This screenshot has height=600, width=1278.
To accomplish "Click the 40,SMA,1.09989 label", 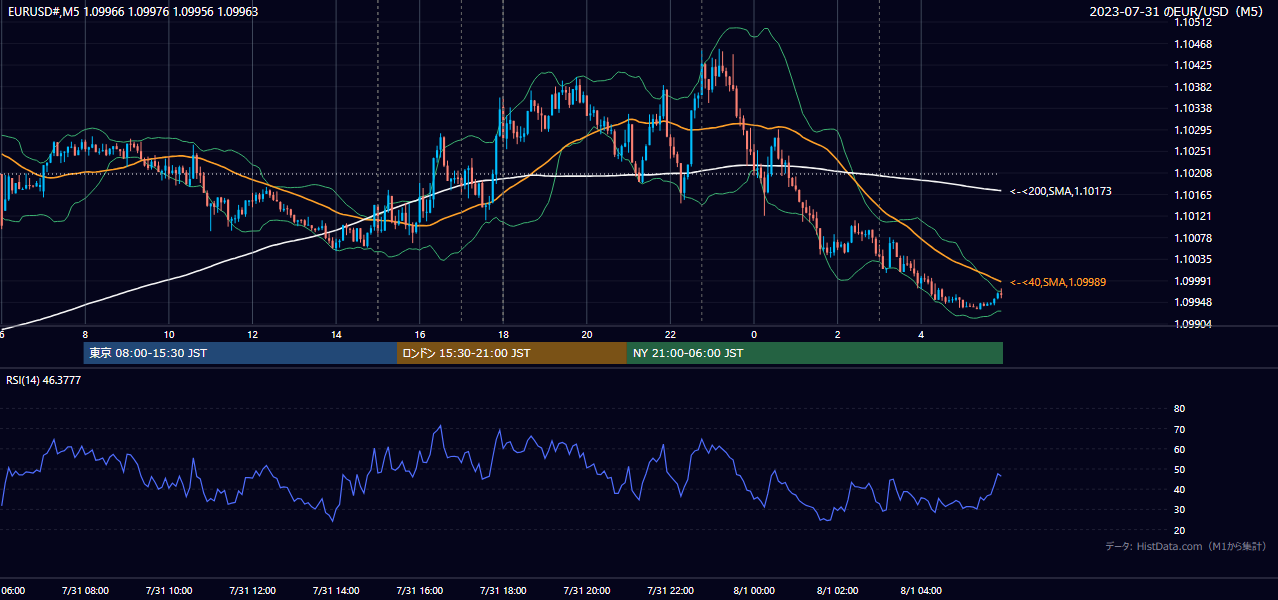I will (x=1057, y=283).
